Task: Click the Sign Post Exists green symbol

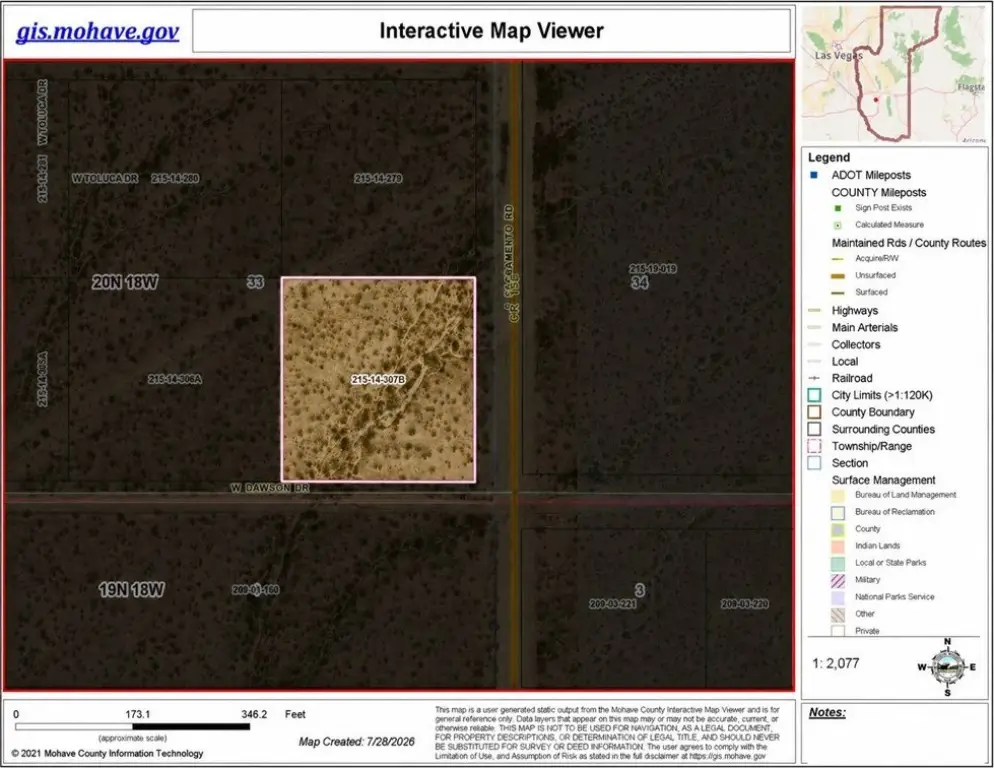Action: (x=837, y=208)
